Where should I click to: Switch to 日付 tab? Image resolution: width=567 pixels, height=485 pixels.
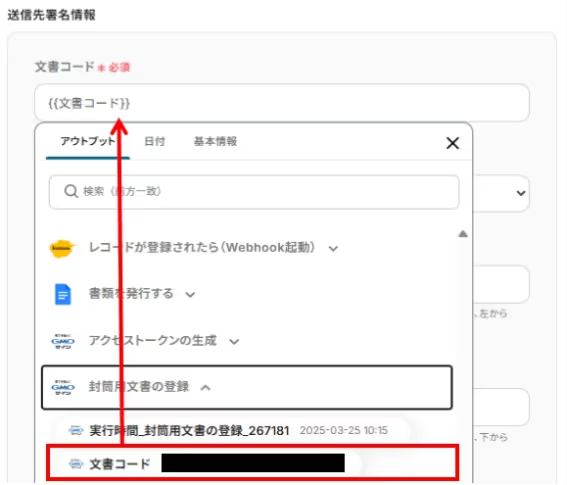(155, 141)
